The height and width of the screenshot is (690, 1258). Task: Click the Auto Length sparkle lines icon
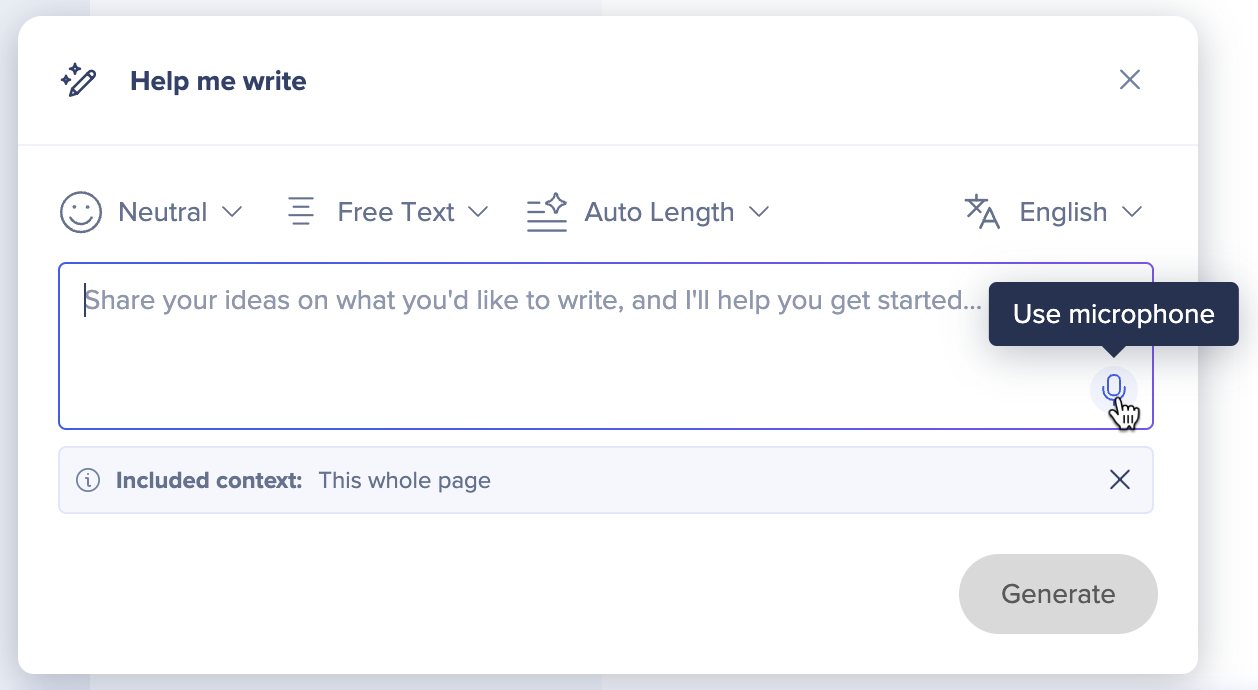pyautogui.click(x=547, y=212)
